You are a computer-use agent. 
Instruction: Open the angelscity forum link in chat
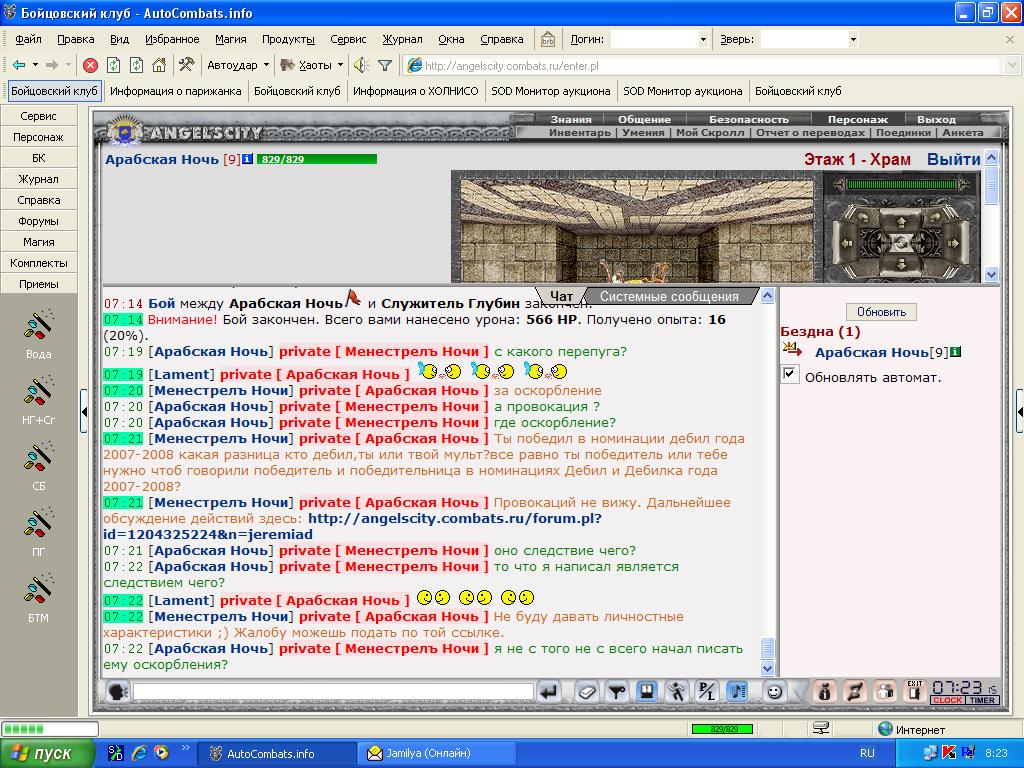(x=353, y=526)
